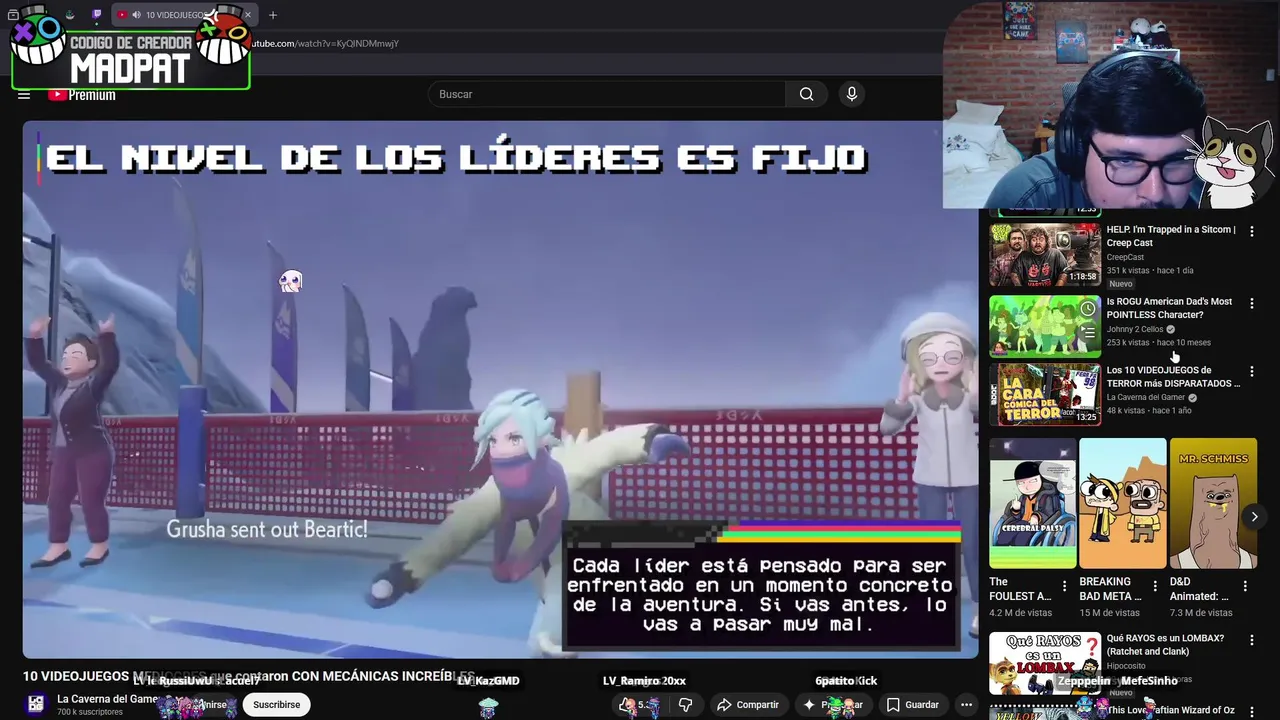This screenshot has height=720, width=1280.
Task: Open more actions three-dot menu under video
Action: coord(966,705)
